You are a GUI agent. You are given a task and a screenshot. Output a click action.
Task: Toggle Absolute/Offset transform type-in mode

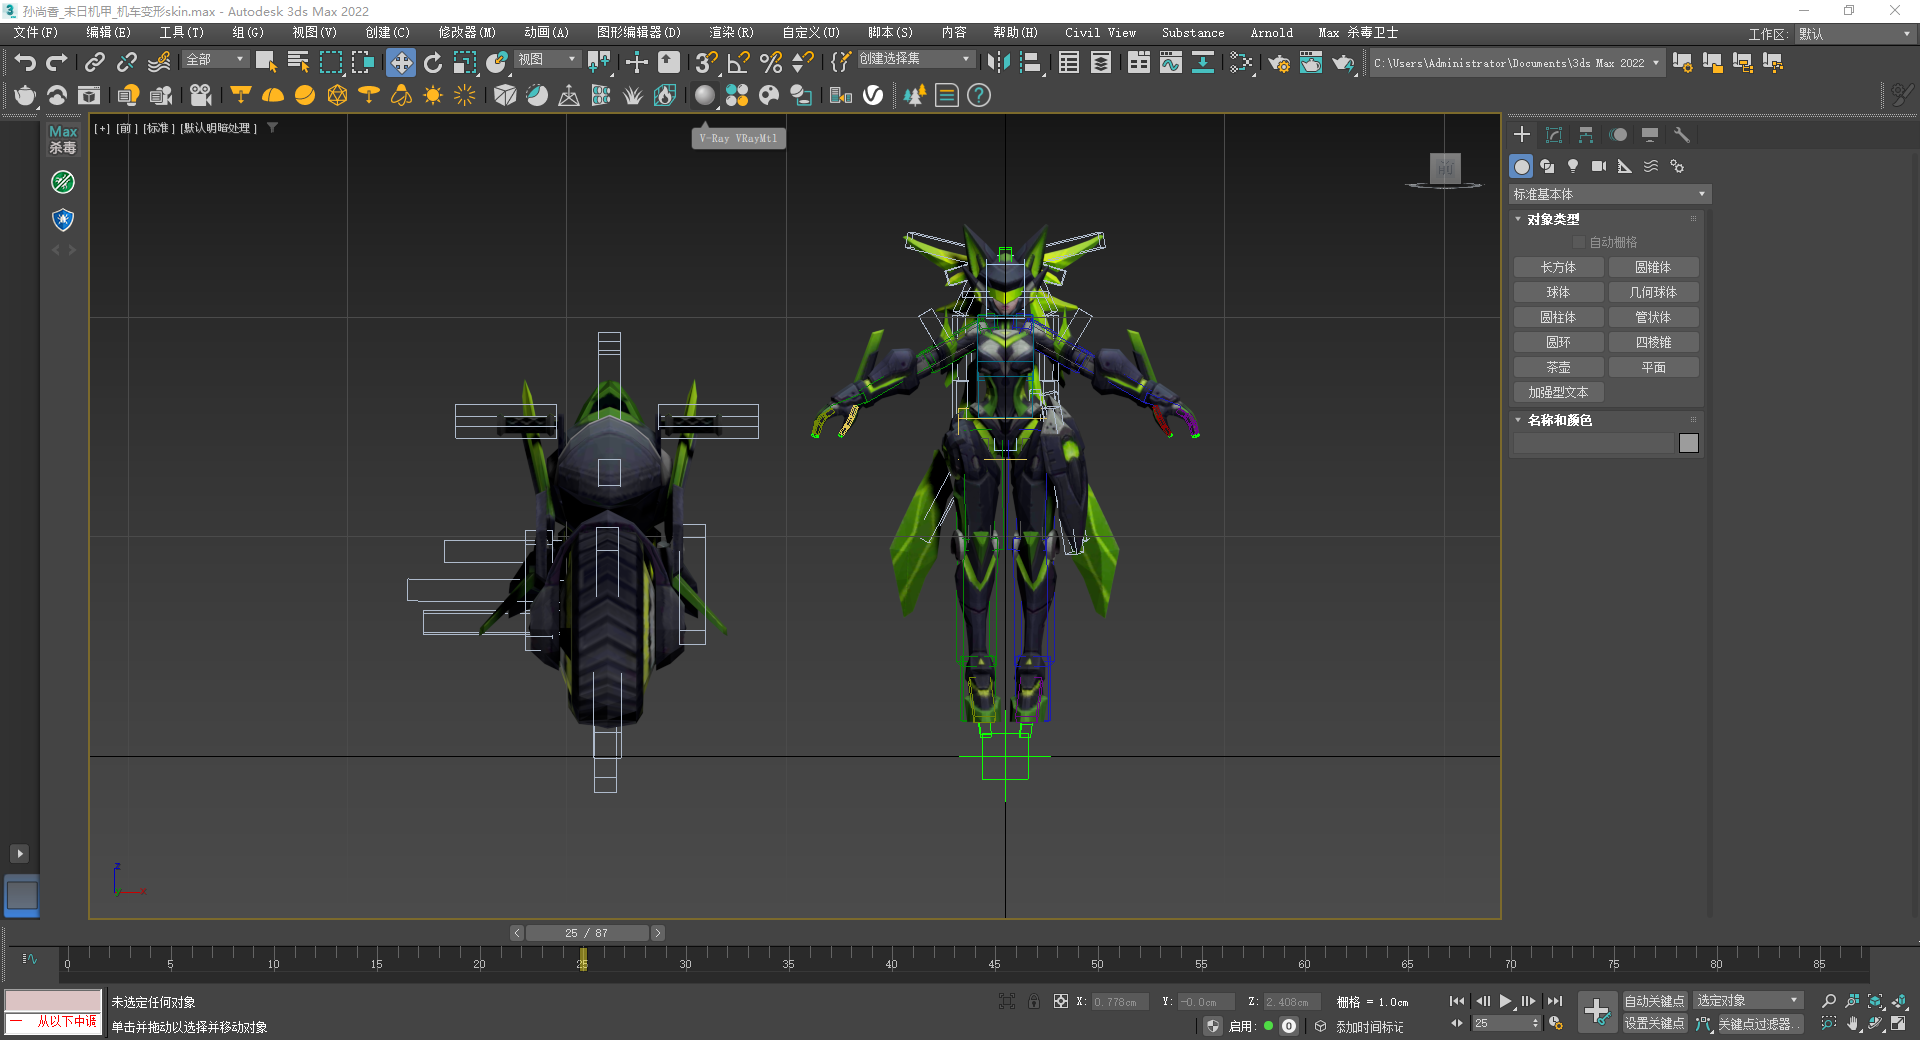pyautogui.click(x=1061, y=1001)
